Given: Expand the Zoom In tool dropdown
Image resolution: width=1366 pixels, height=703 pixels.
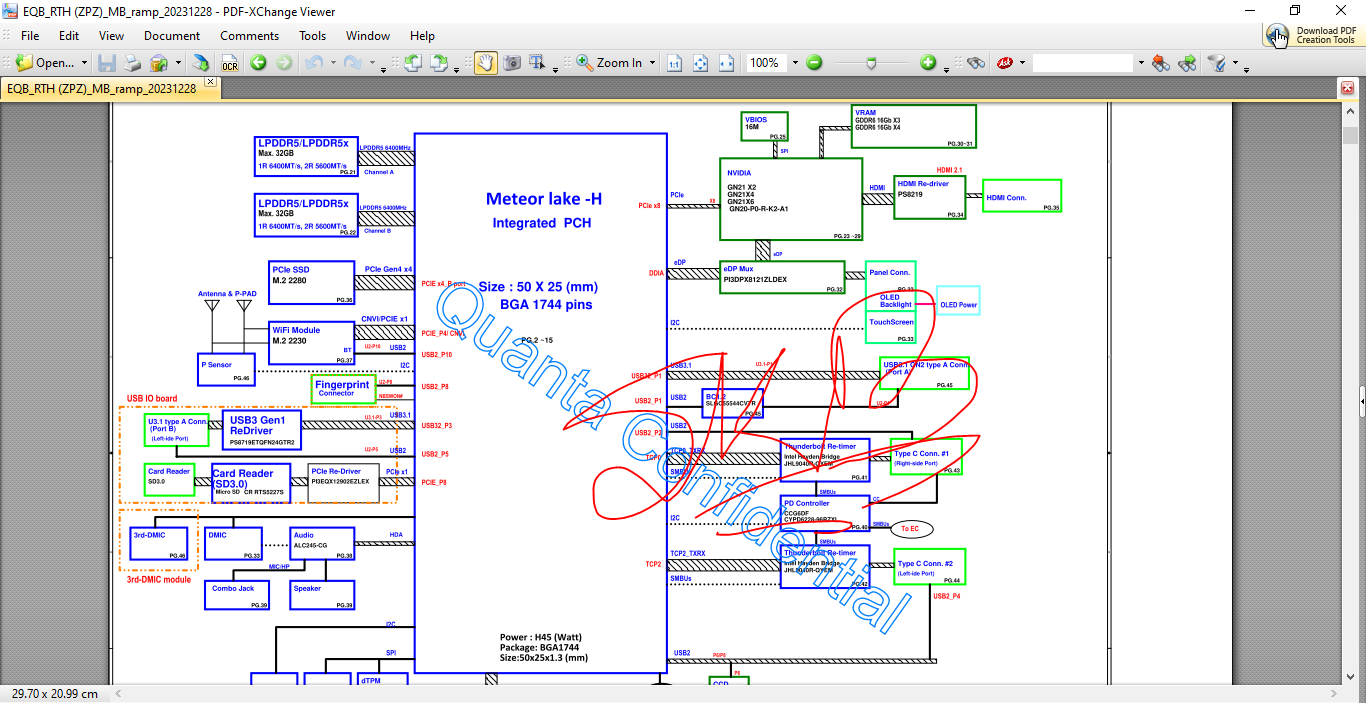Looking at the screenshot, I should tap(652, 63).
